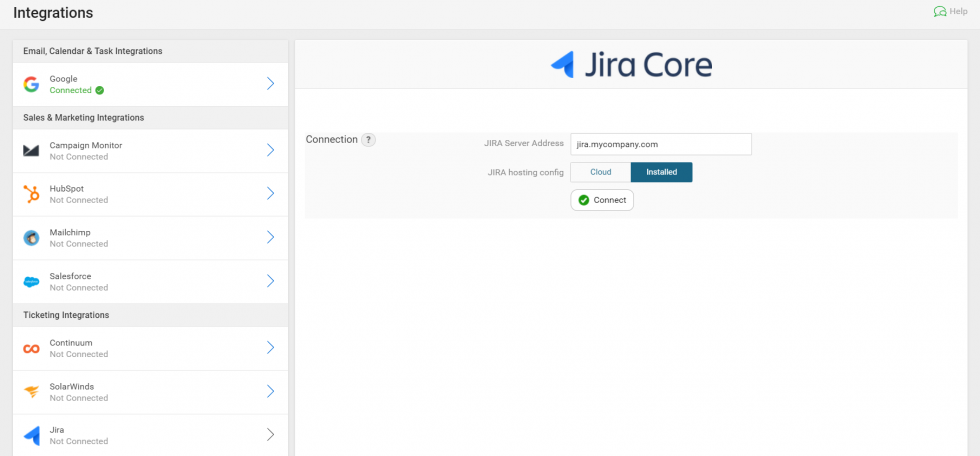Click the Connection section label
The height and width of the screenshot is (456, 980).
(x=331, y=139)
